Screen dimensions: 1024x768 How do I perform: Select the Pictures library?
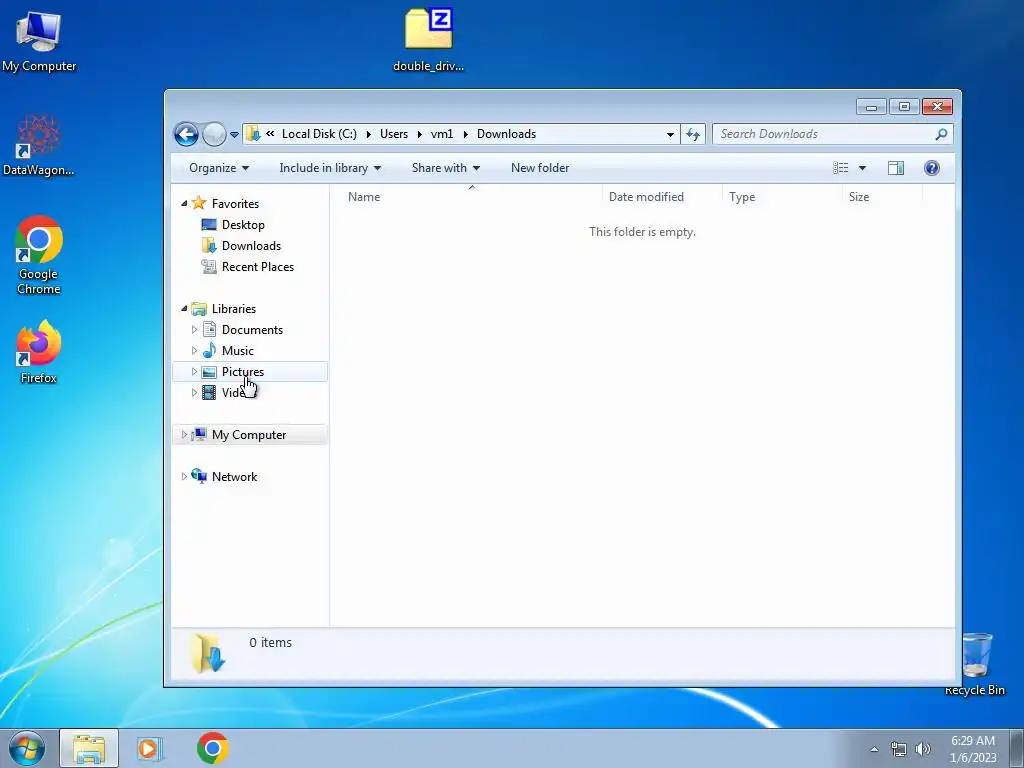tap(243, 372)
